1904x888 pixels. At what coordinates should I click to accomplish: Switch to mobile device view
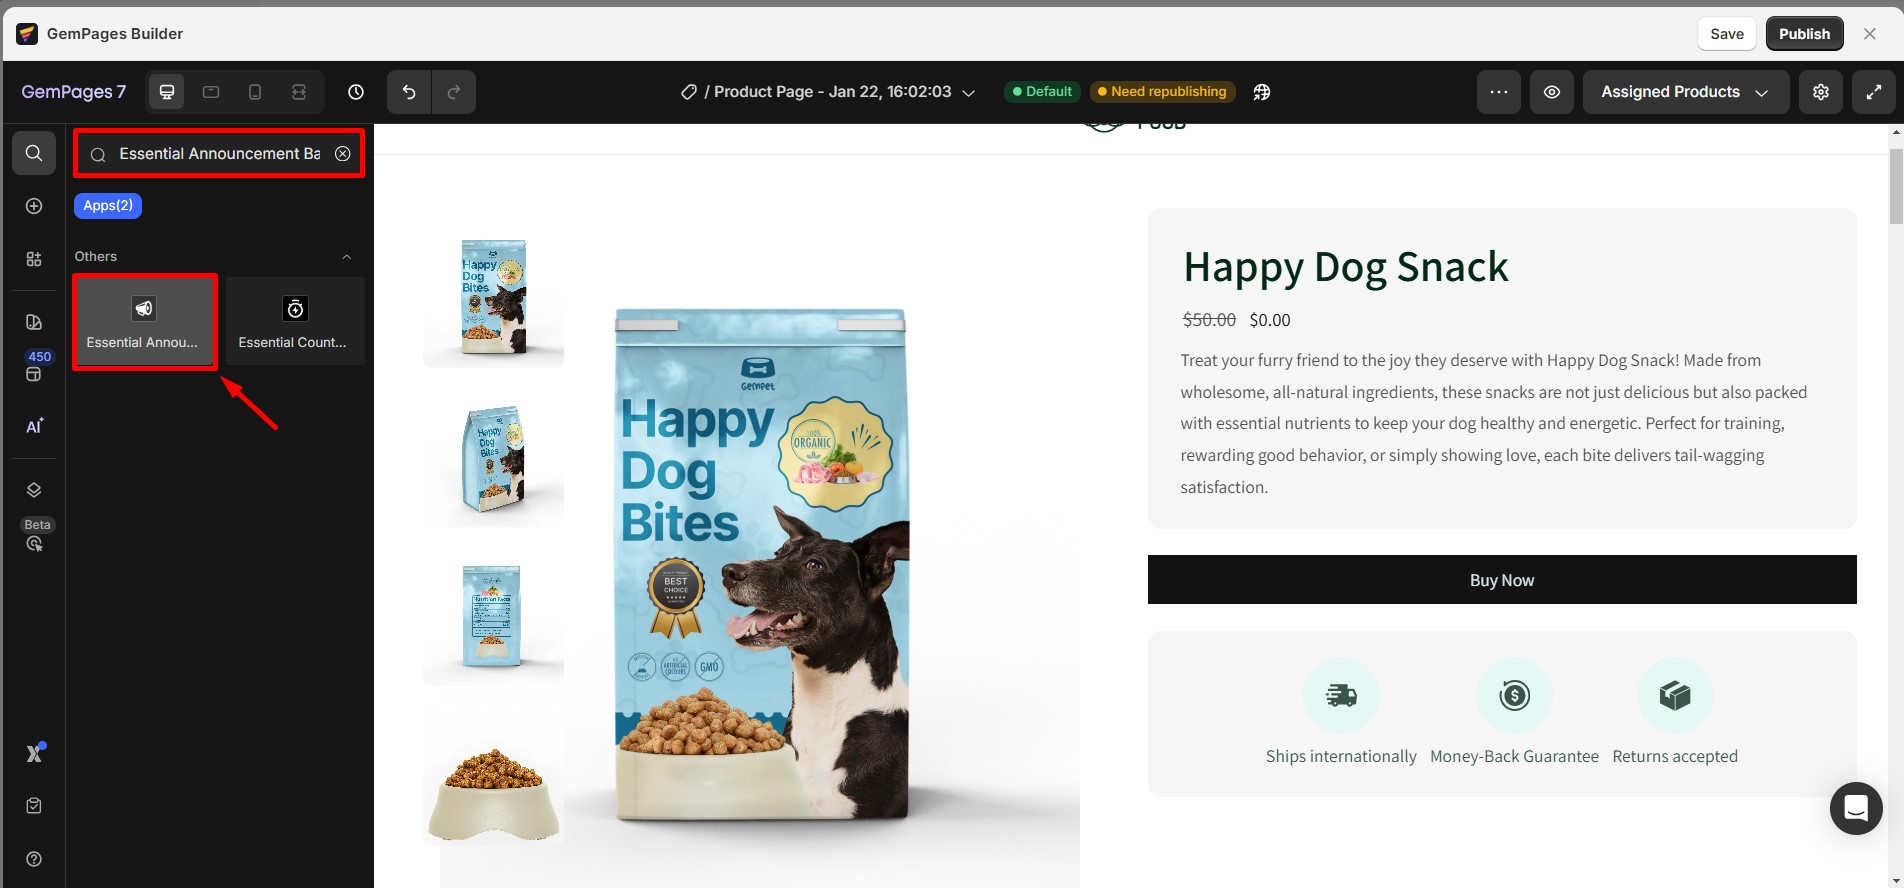coord(255,92)
